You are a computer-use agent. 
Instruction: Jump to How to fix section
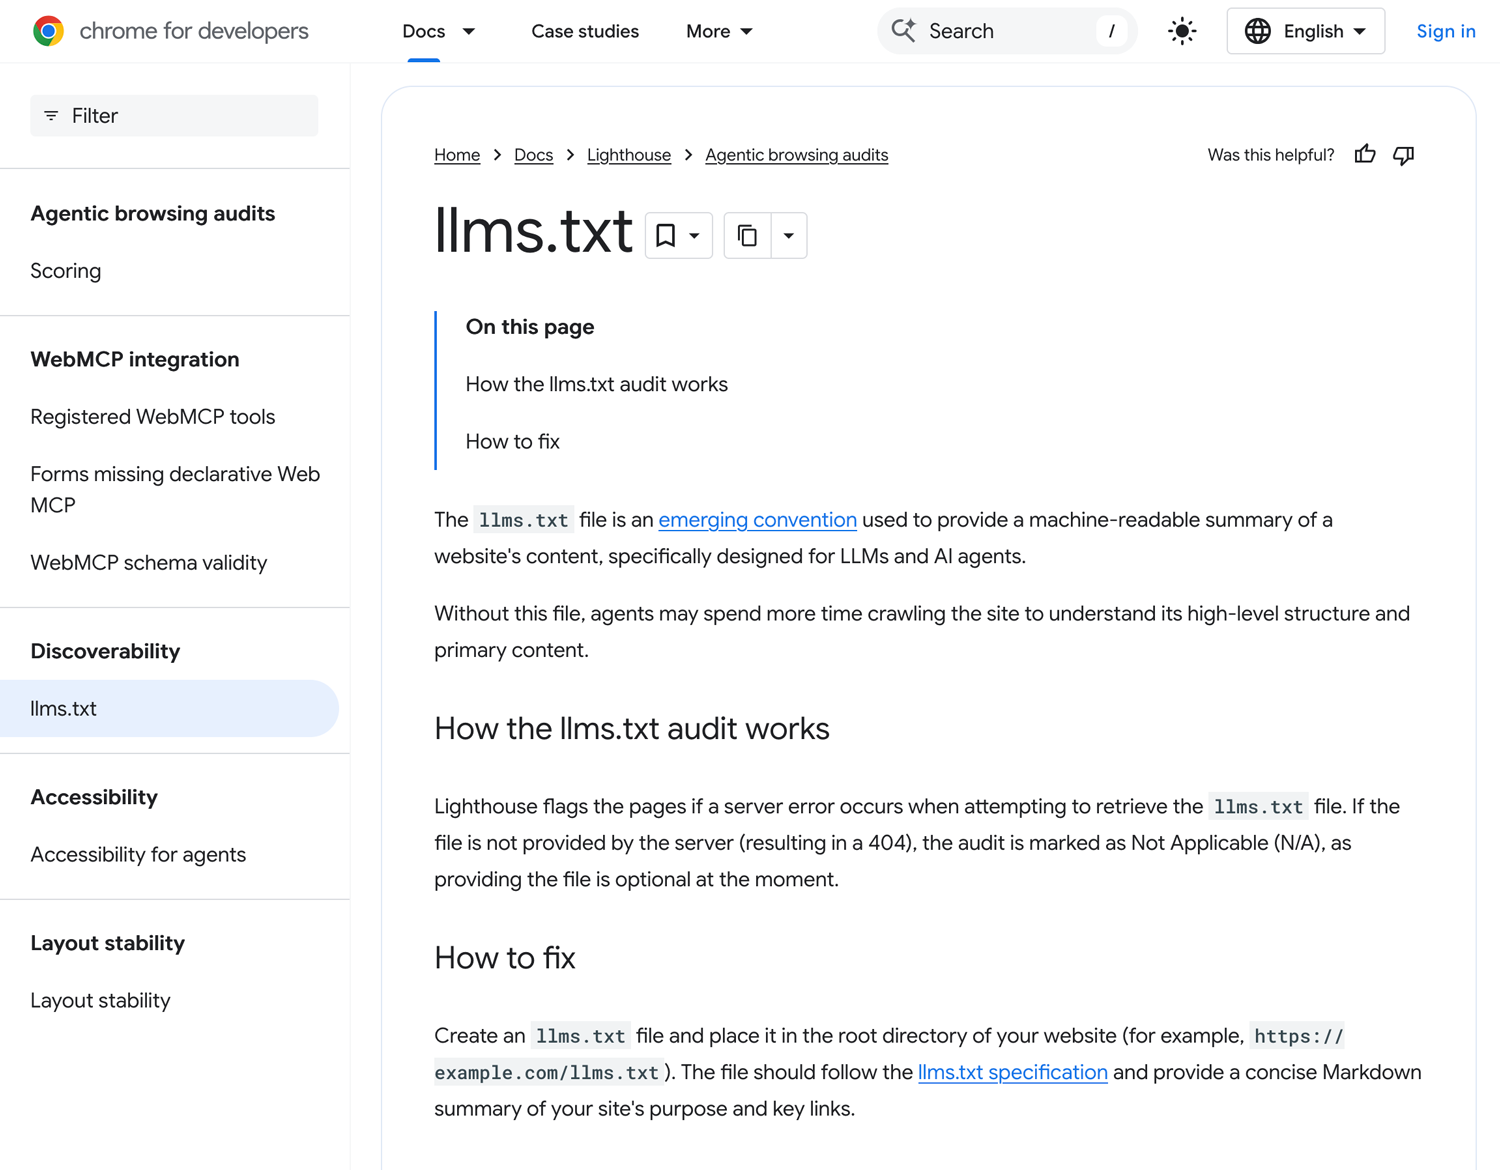pos(512,442)
